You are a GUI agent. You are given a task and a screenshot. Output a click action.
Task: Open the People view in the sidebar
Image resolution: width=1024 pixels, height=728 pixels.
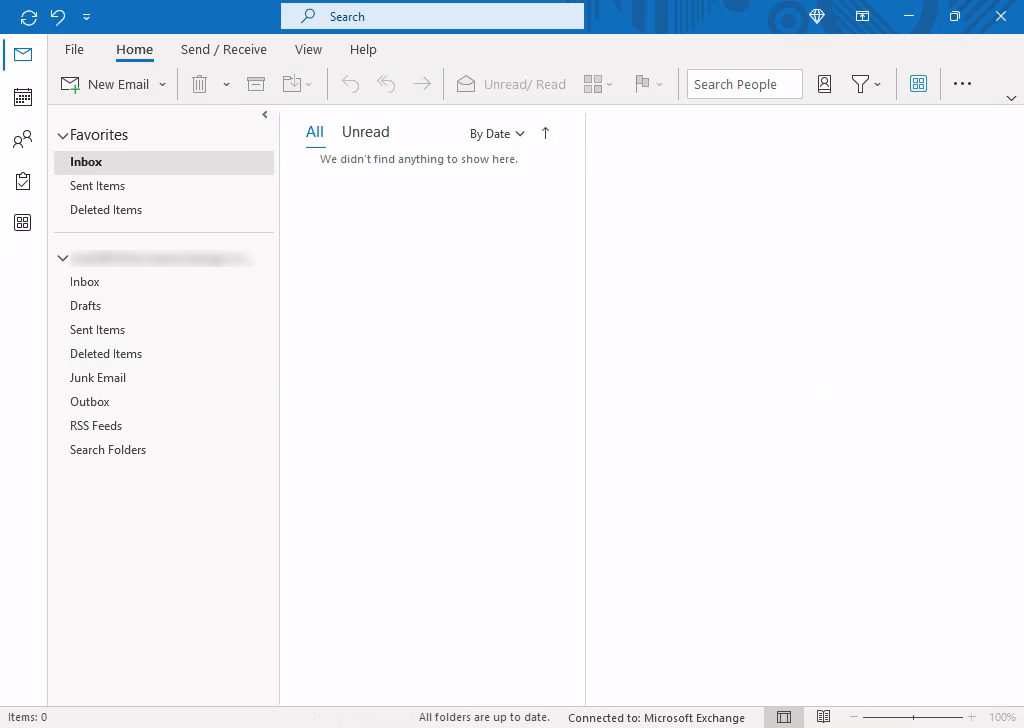[x=22, y=140]
